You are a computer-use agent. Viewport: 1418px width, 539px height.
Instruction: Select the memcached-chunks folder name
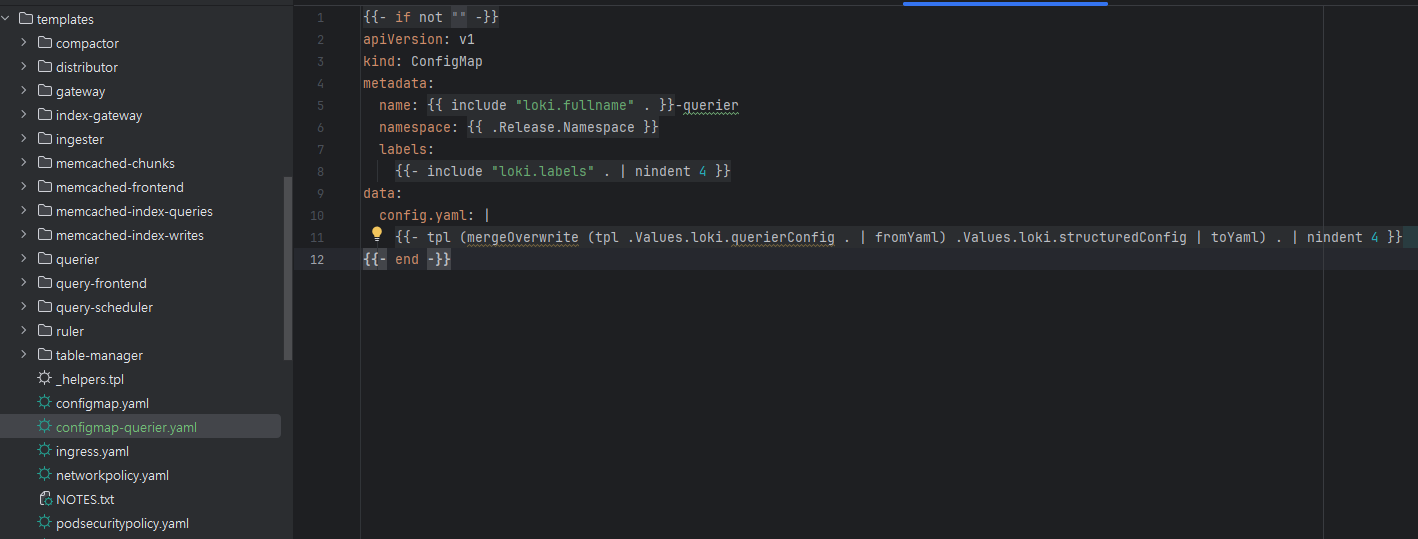[x=115, y=163]
